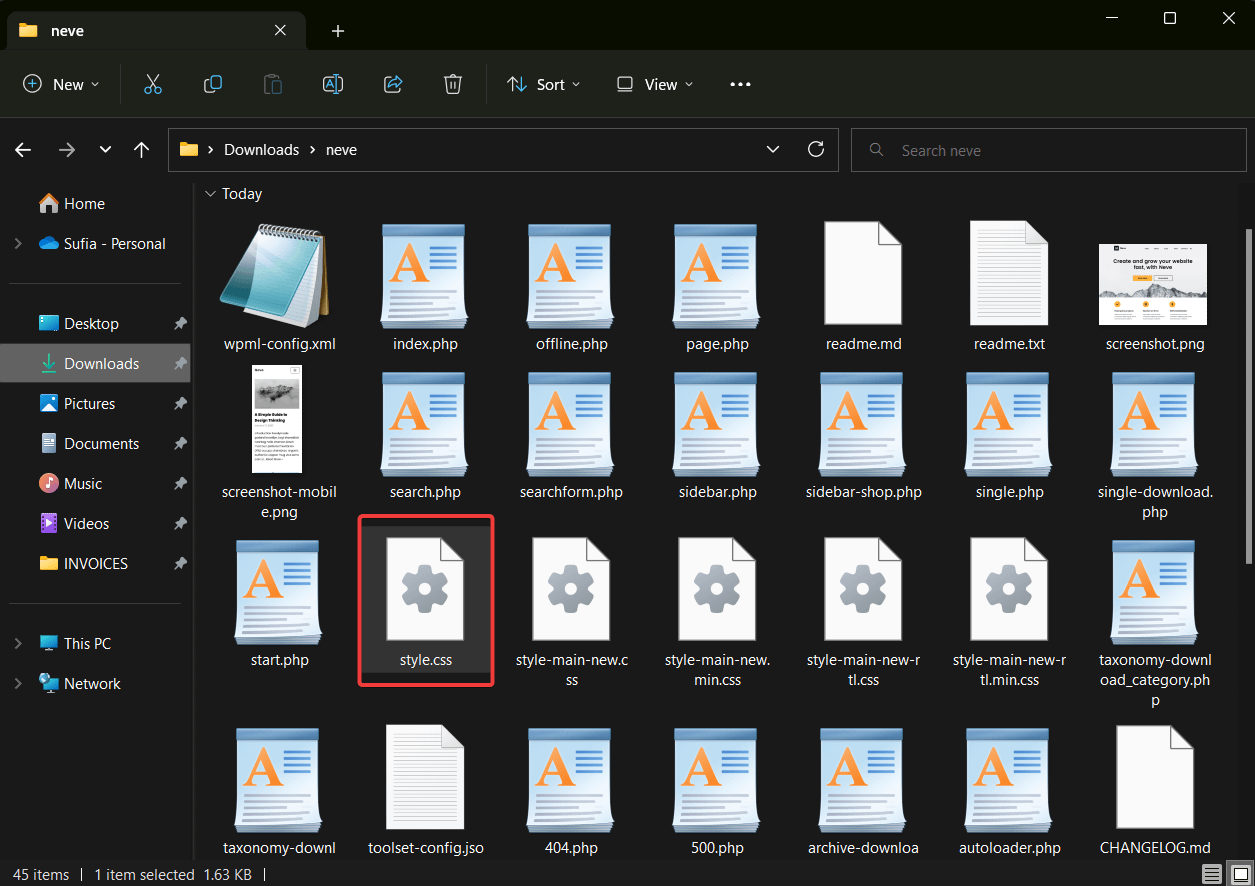Select the single.php file

1010,436
